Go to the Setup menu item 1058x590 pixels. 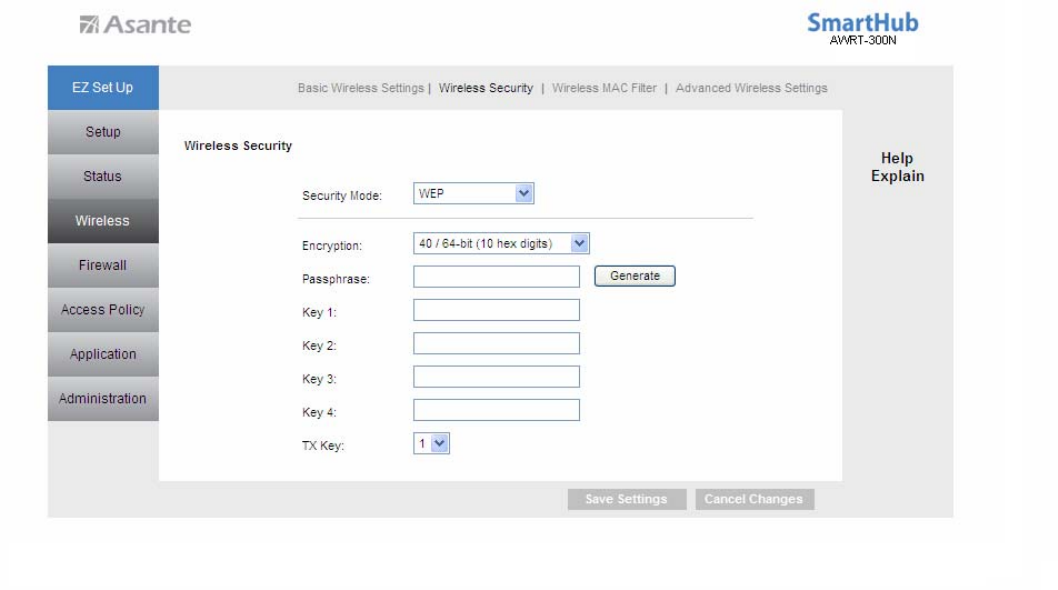point(103,132)
